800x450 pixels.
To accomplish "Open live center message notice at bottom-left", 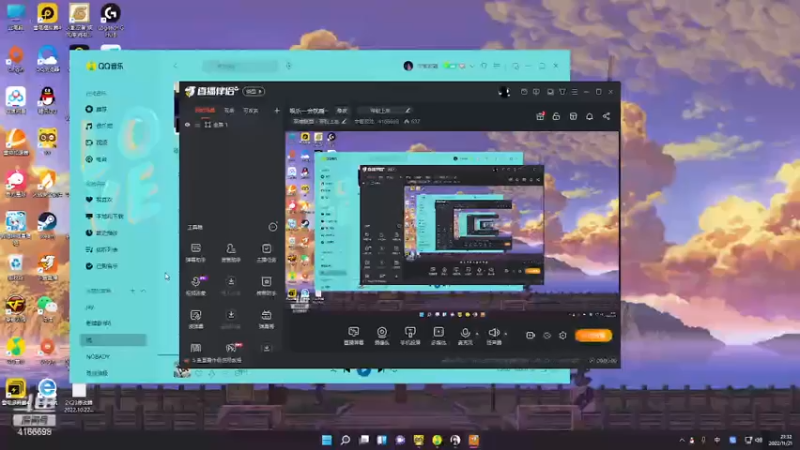I will click(213, 360).
